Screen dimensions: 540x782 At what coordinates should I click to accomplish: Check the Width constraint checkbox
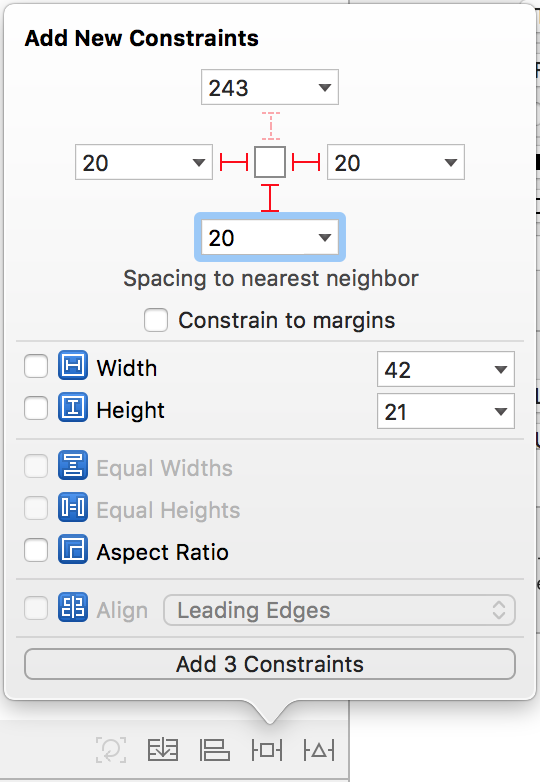[36, 367]
